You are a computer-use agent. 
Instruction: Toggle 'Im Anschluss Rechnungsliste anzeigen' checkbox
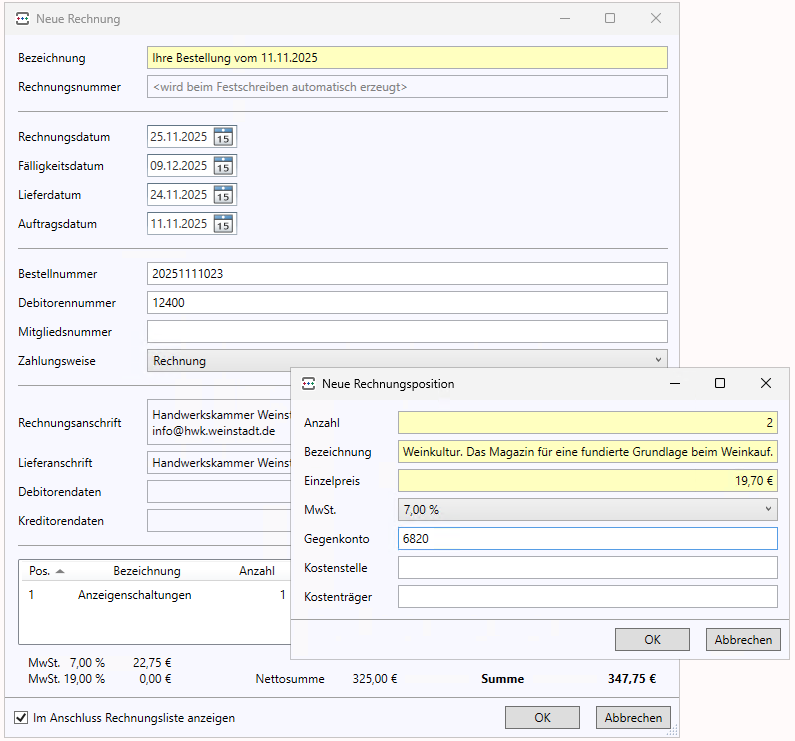coord(22,718)
